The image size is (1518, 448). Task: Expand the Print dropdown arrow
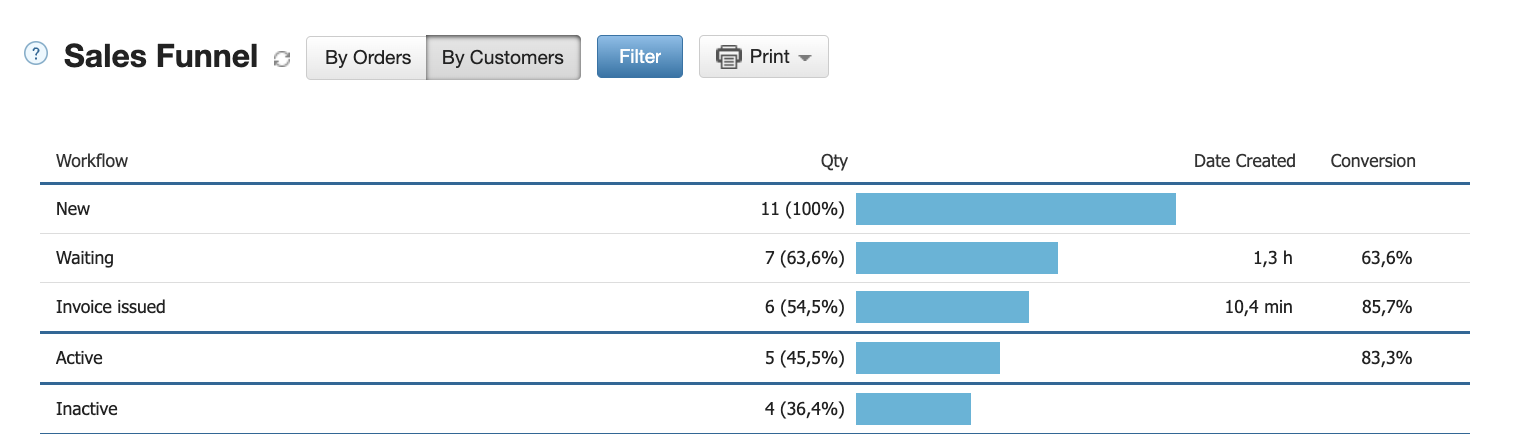pyautogui.click(x=804, y=59)
